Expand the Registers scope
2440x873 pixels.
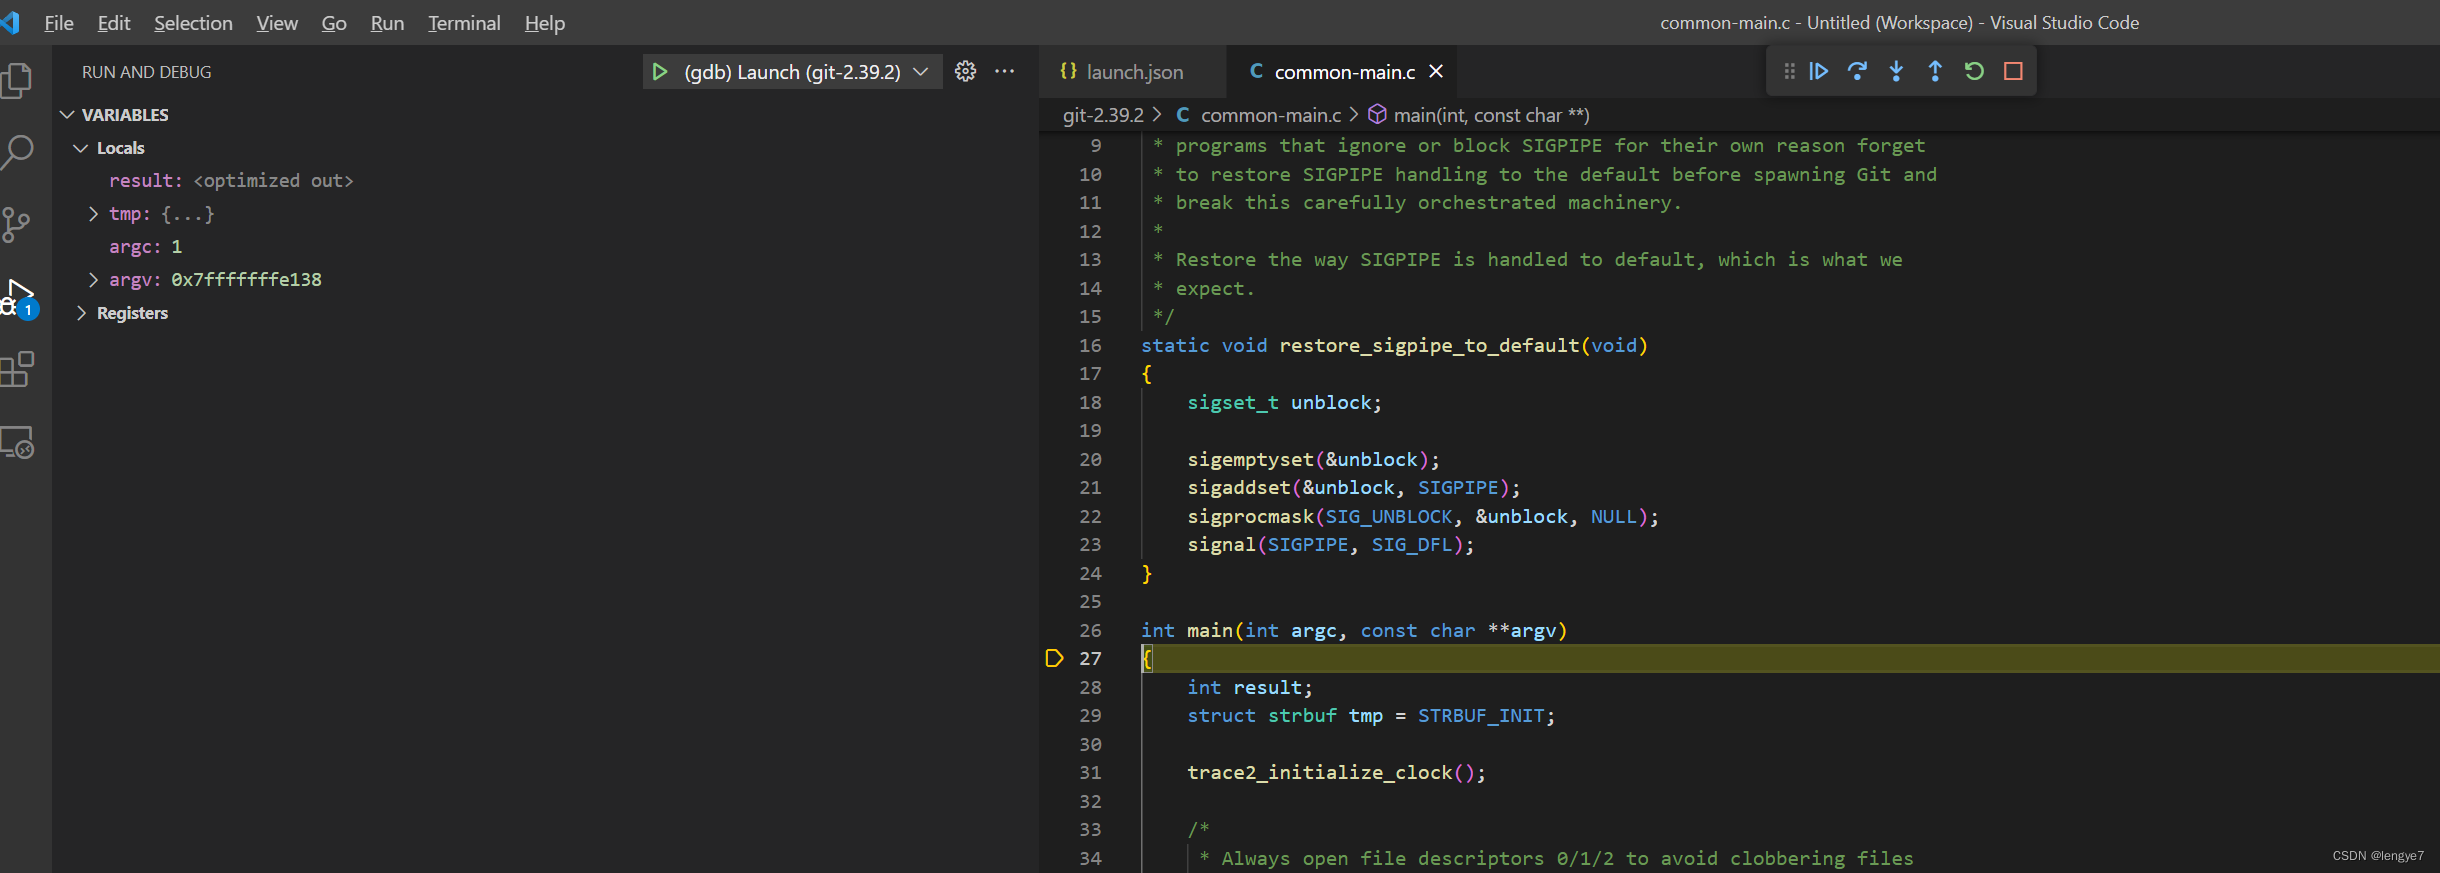pos(81,313)
